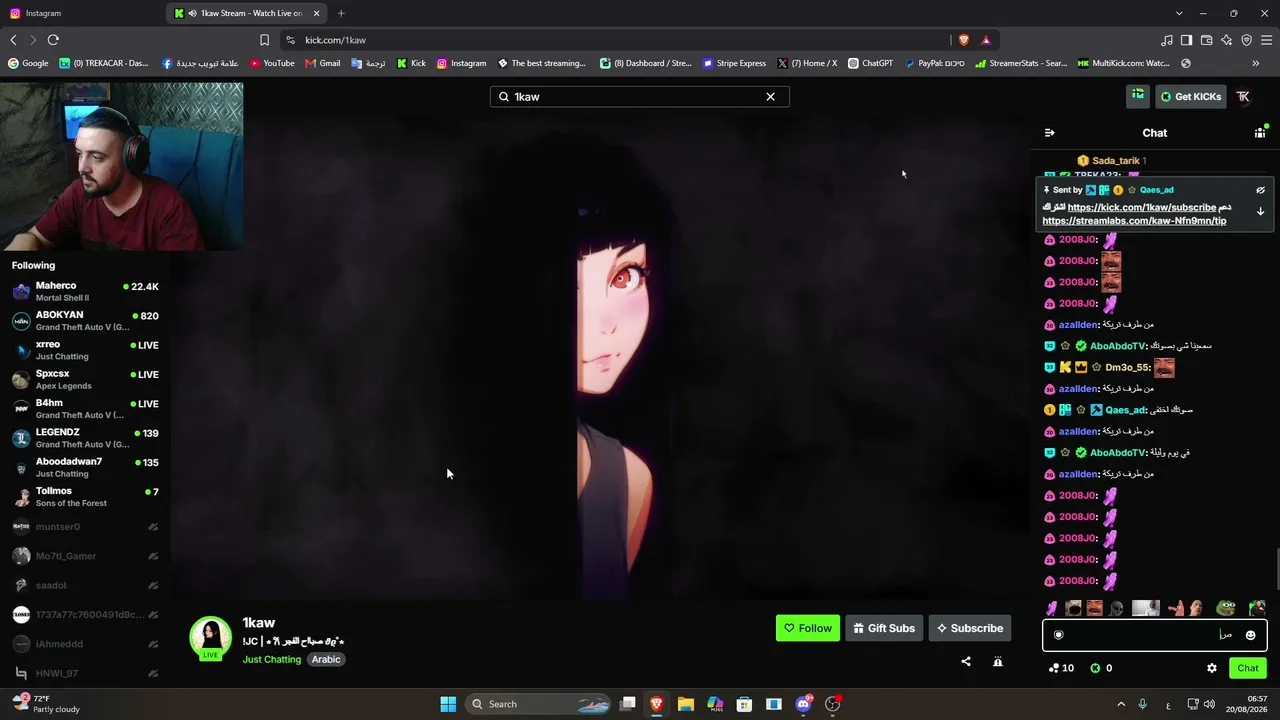This screenshot has width=1280, height=720.
Task: Open xrreo channel in Following list
Action: point(85,350)
